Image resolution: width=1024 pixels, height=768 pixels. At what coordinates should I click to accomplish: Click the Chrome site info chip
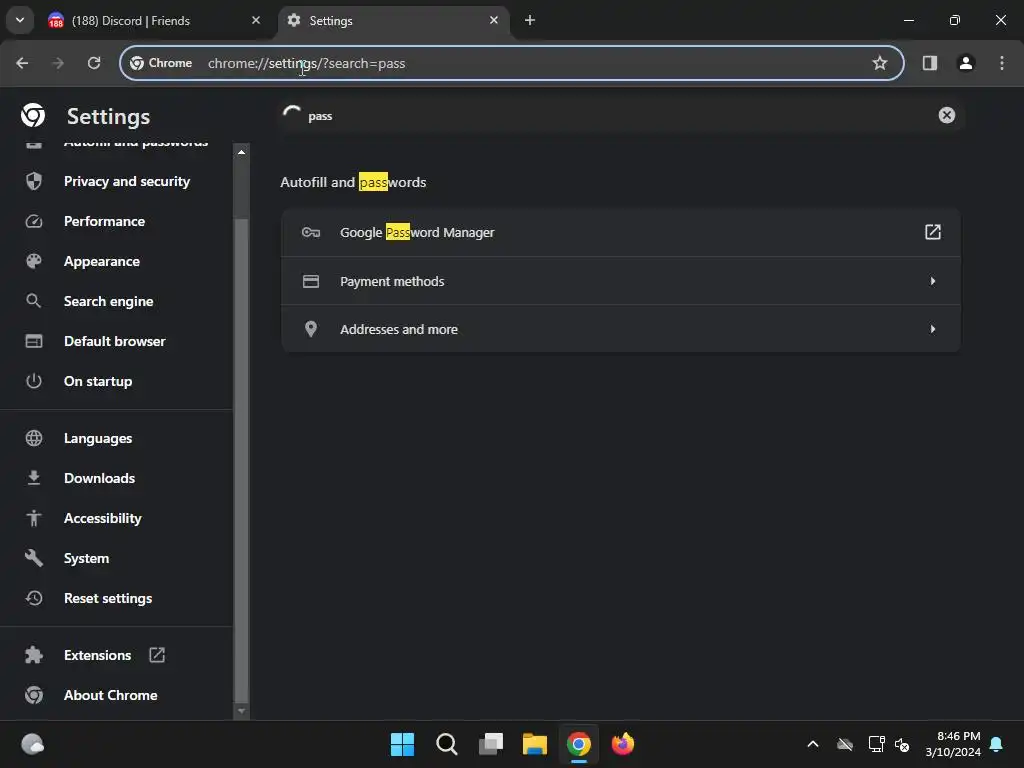pos(161,63)
